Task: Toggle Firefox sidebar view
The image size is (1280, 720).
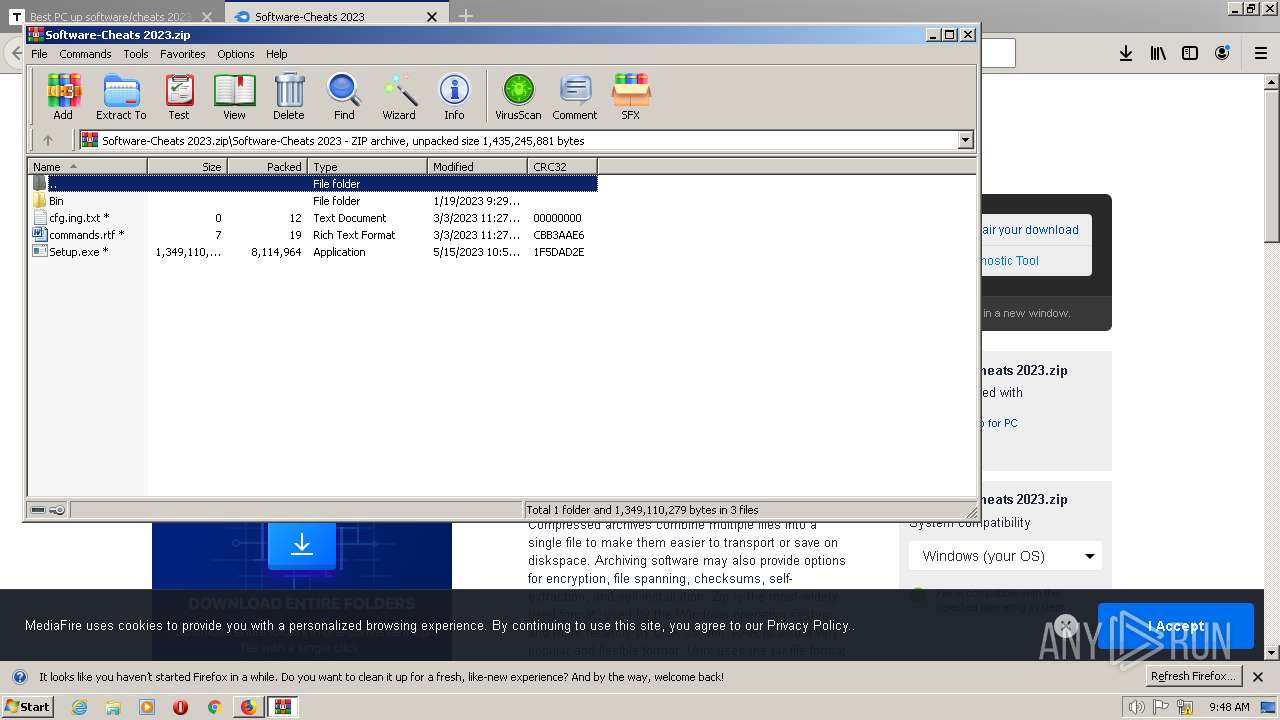Action: 1190,53
